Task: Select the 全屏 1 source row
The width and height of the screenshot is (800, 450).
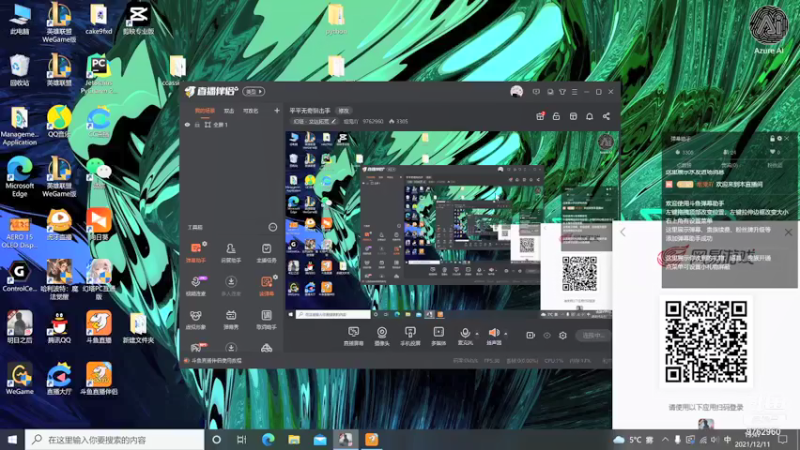Action: 231,124
